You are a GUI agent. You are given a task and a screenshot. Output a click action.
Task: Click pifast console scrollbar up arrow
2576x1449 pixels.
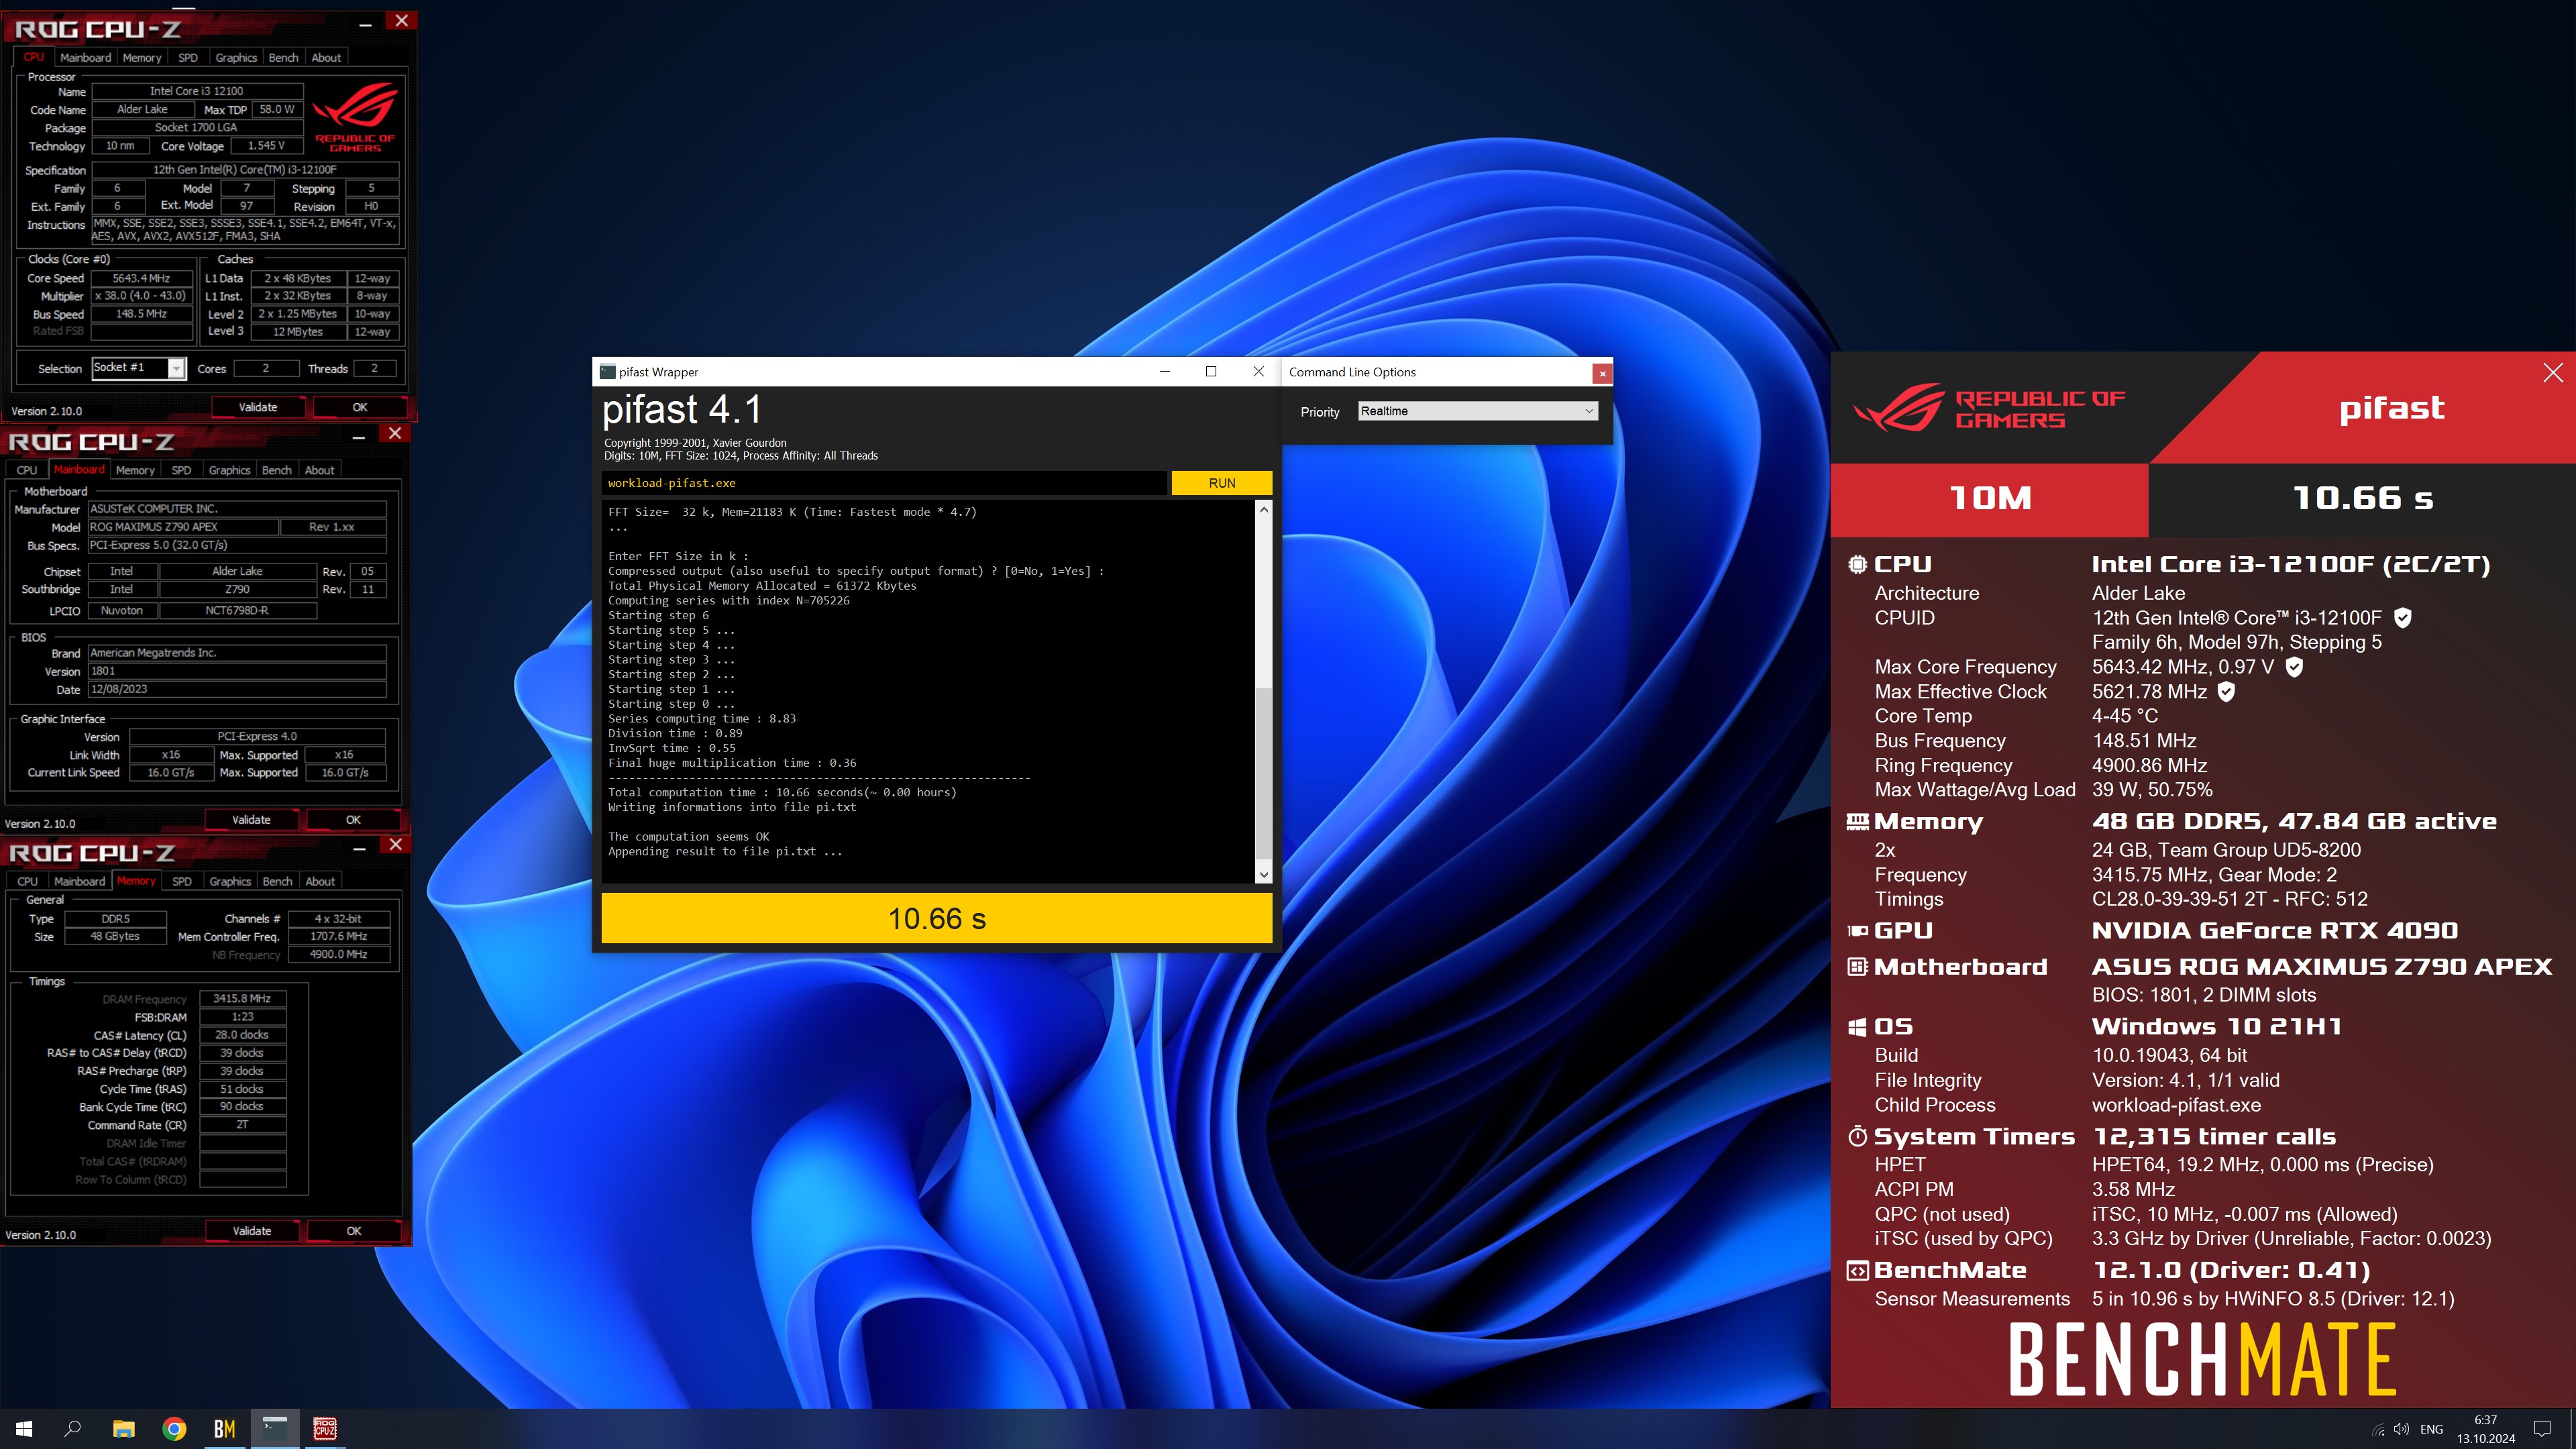1264,509
